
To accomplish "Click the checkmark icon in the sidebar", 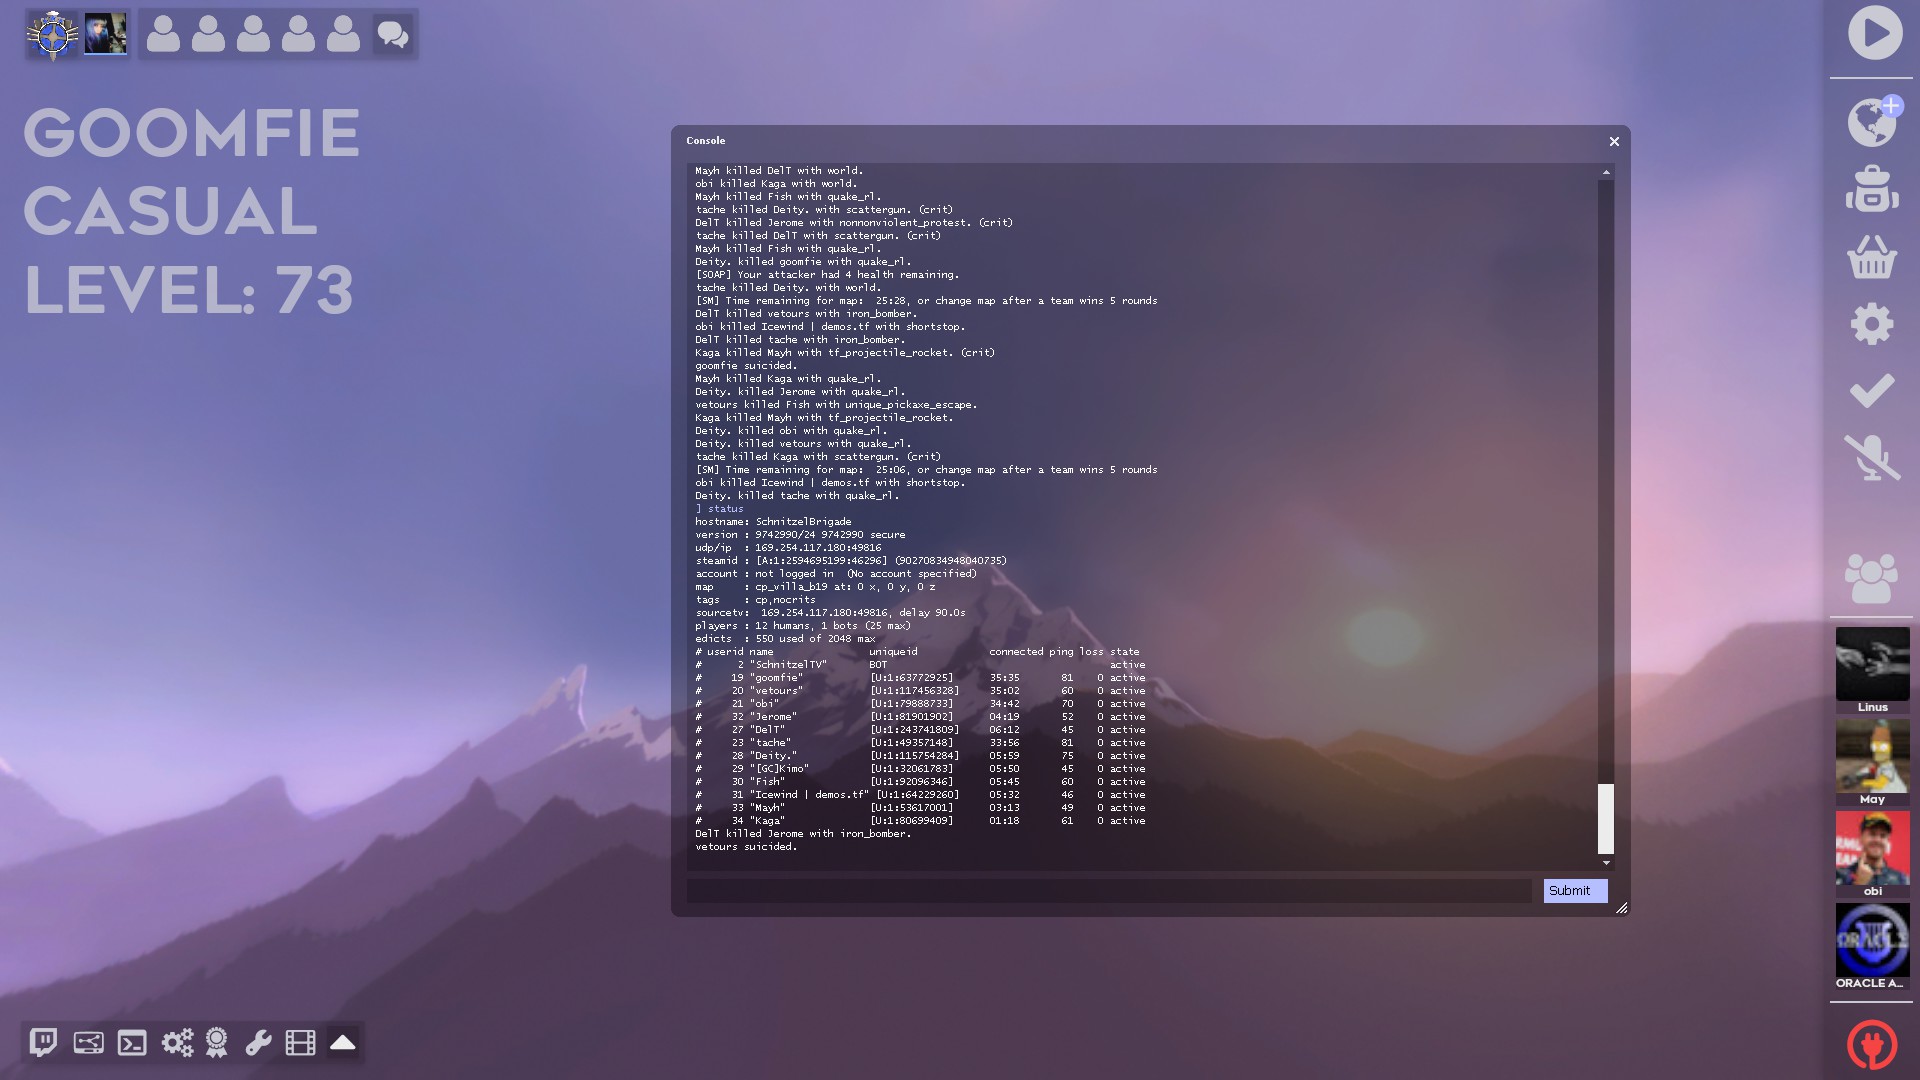I will click(x=1872, y=390).
